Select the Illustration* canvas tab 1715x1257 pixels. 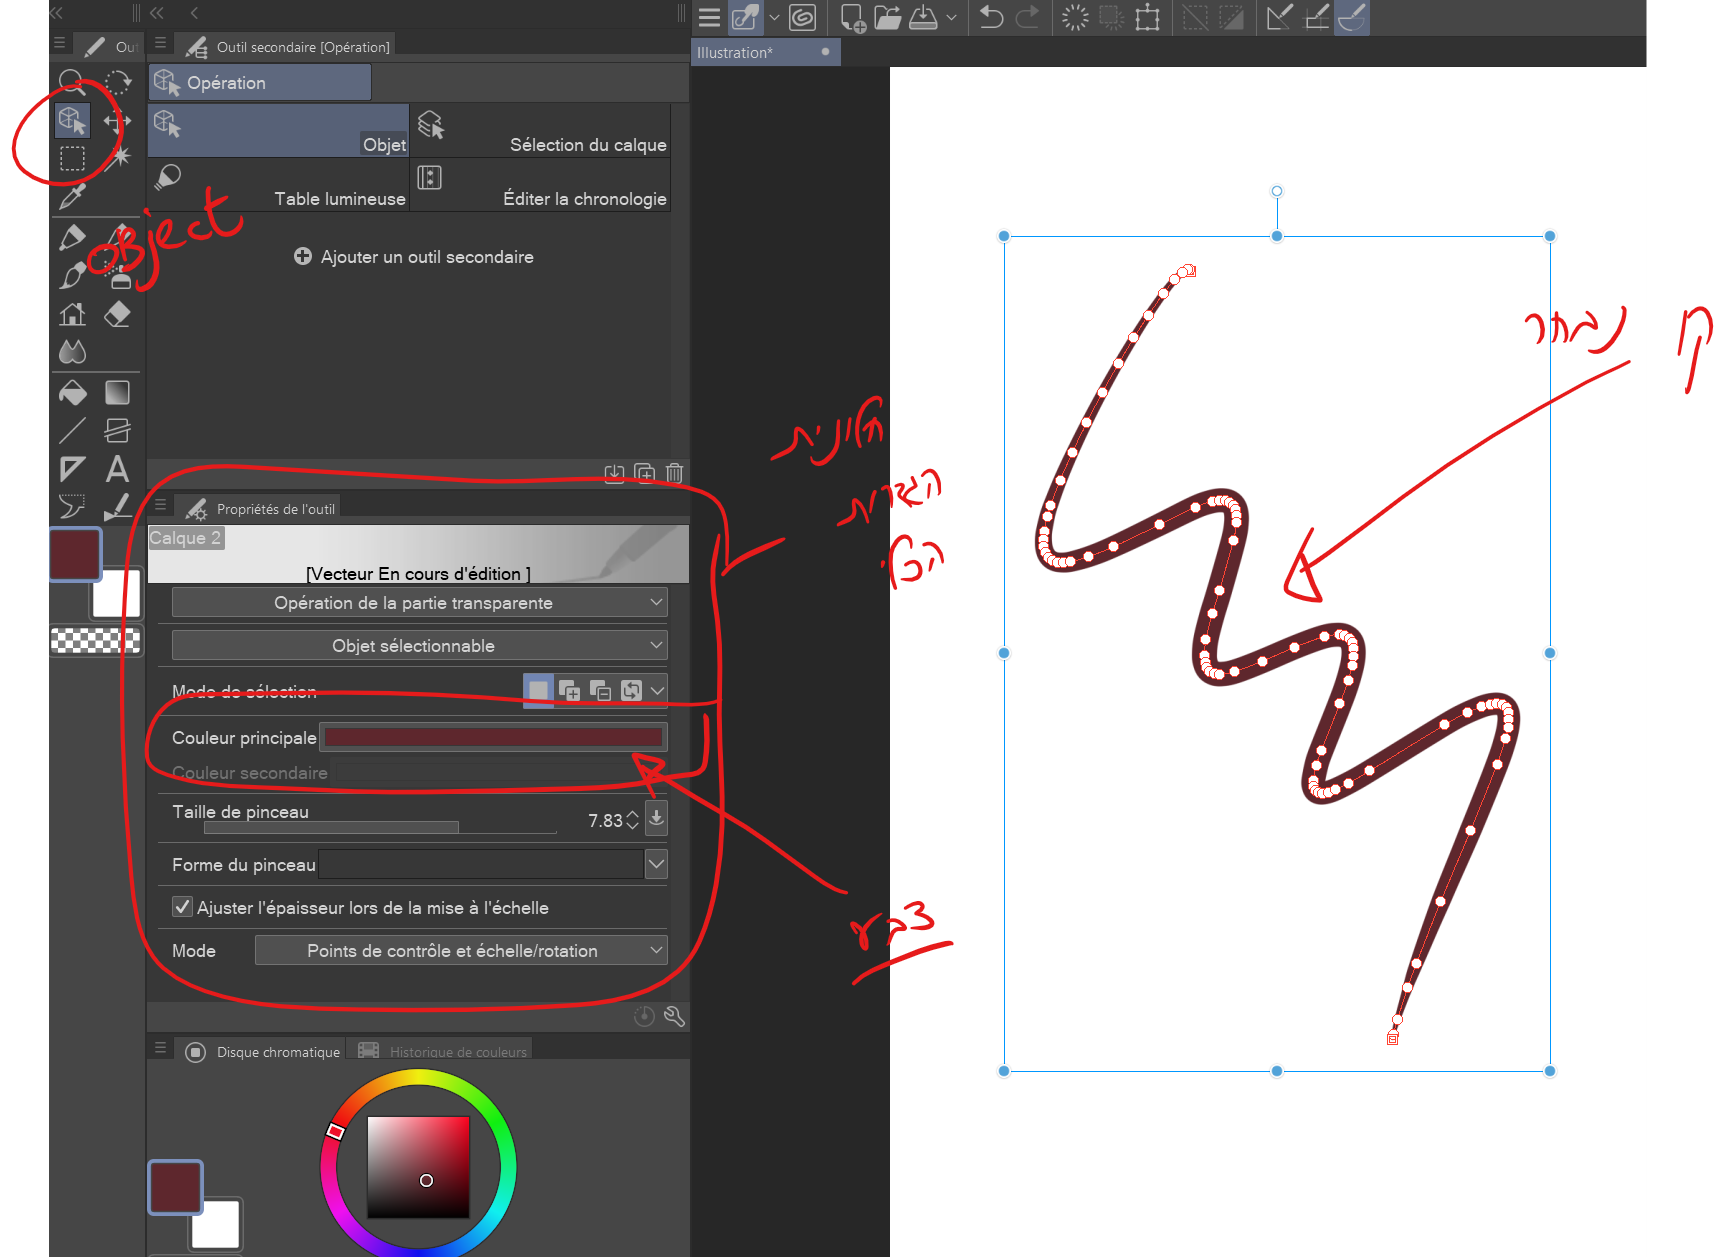point(765,52)
